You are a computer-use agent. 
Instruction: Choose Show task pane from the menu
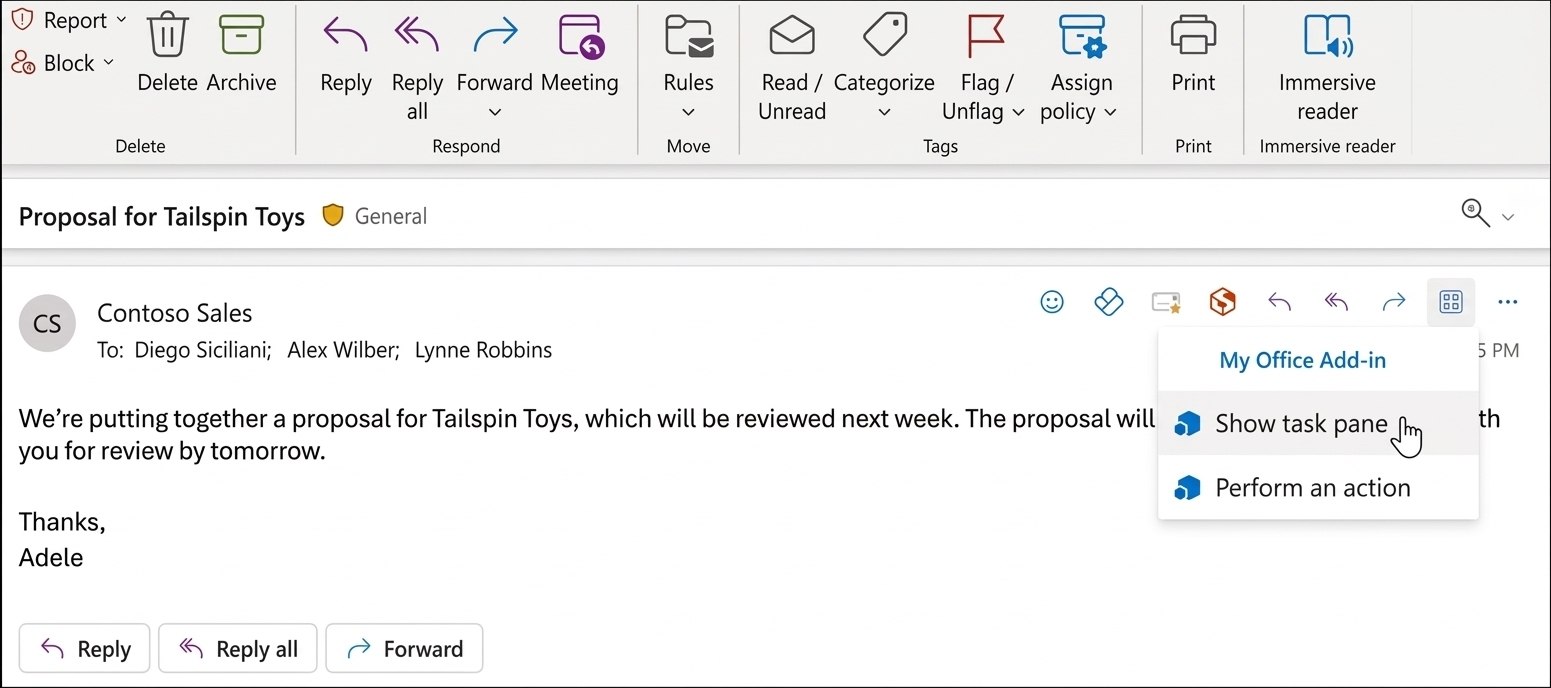(1300, 423)
